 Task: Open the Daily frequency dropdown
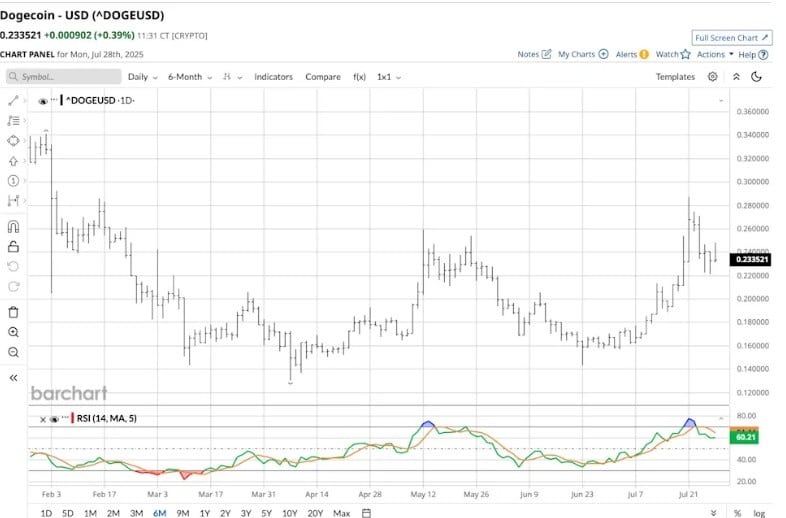point(142,77)
